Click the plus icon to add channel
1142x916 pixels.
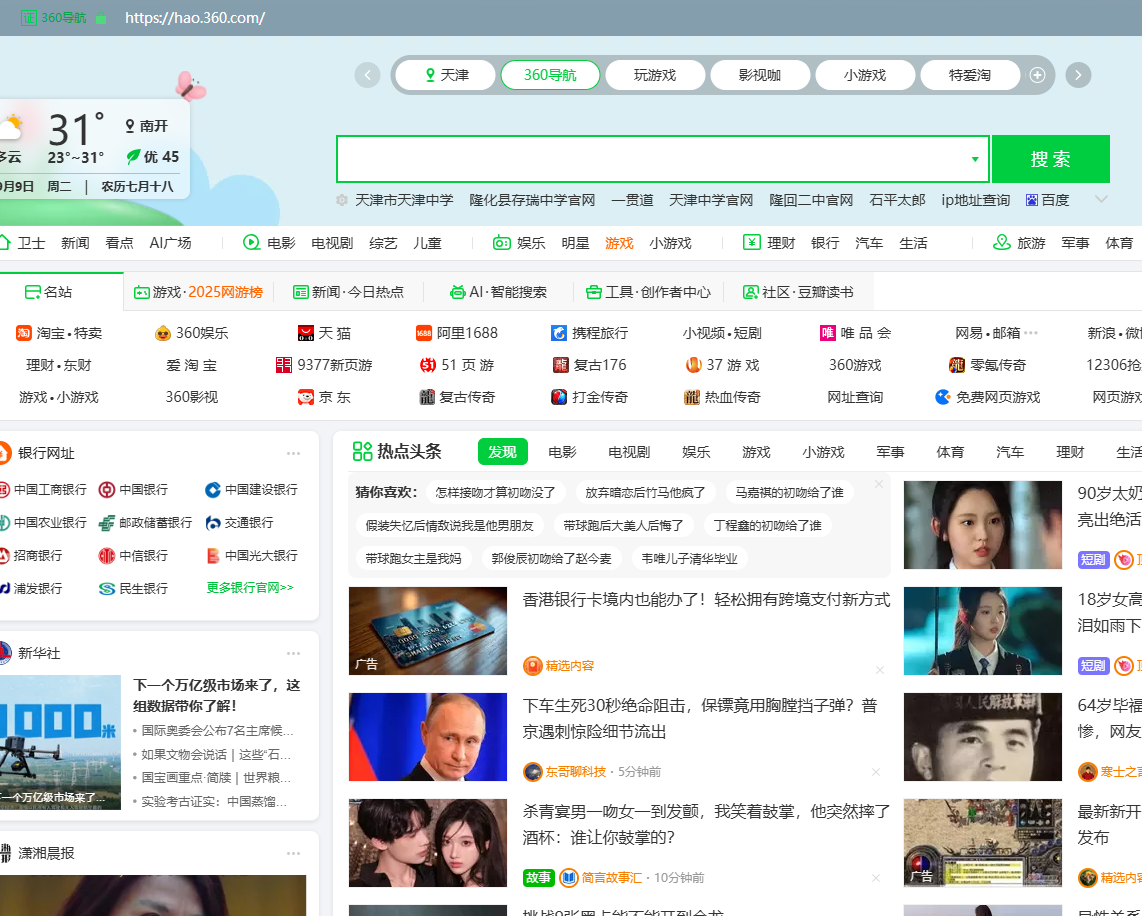click(x=1037, y=75)
